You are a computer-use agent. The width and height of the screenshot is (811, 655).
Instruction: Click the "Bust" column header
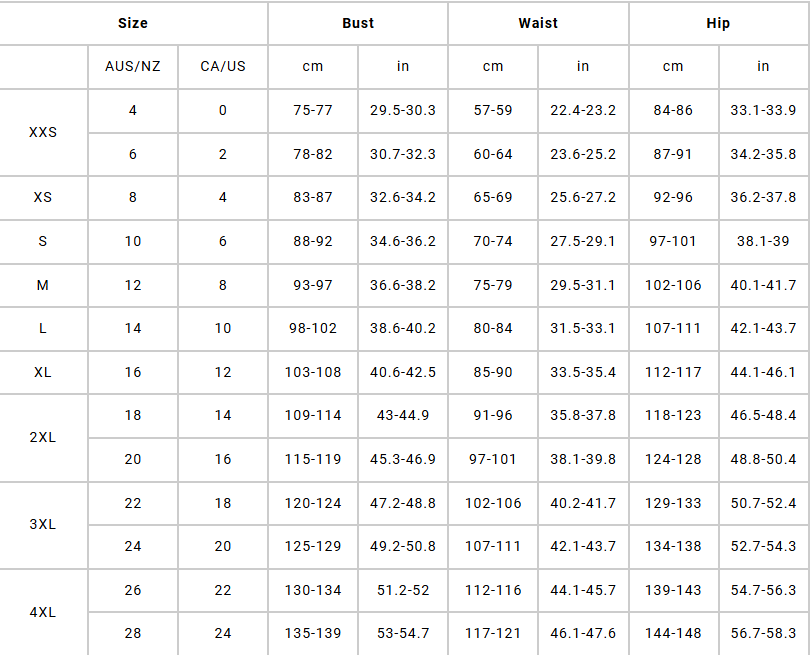357,23
